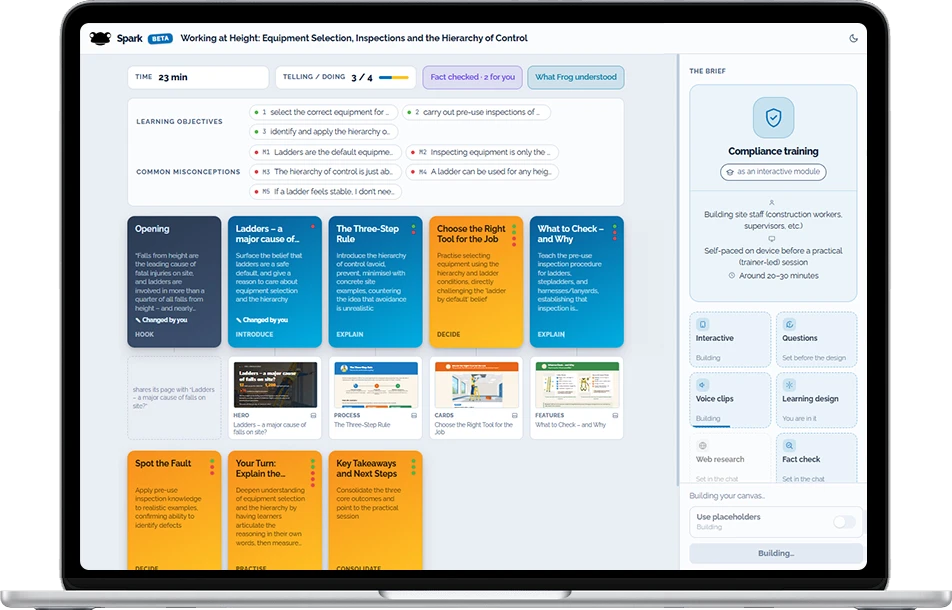952x610 pixels.
Task: Click the small icon beside the CARDS label
Action: [514, 416]
